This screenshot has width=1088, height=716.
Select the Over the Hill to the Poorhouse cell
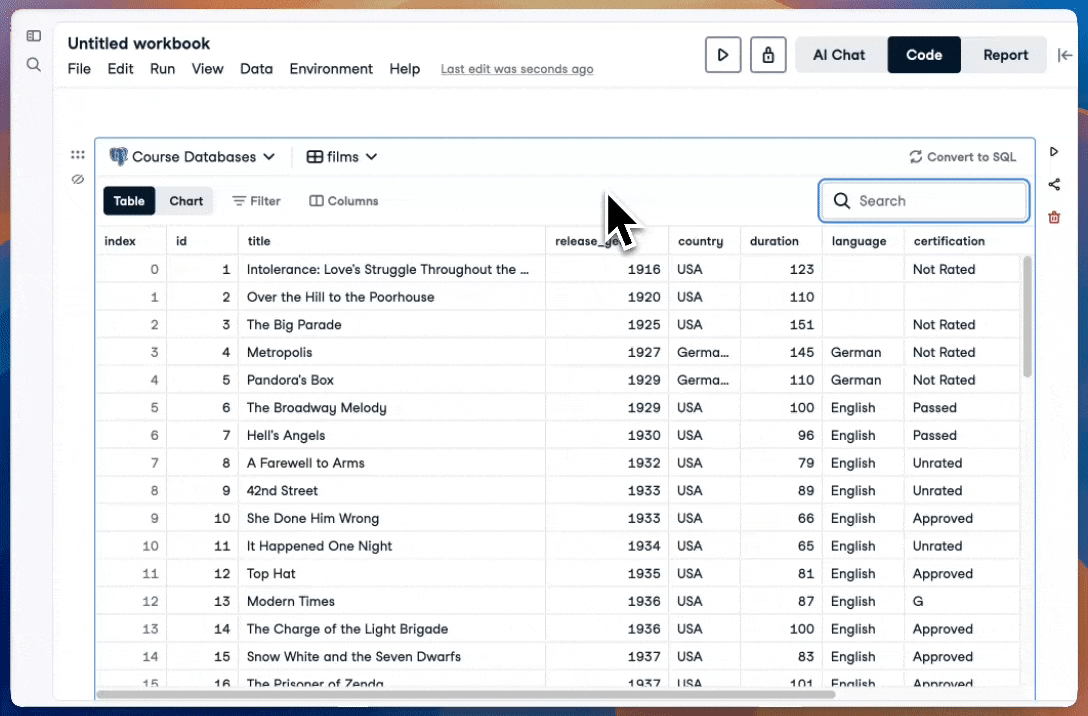click(x=391, y=297)
